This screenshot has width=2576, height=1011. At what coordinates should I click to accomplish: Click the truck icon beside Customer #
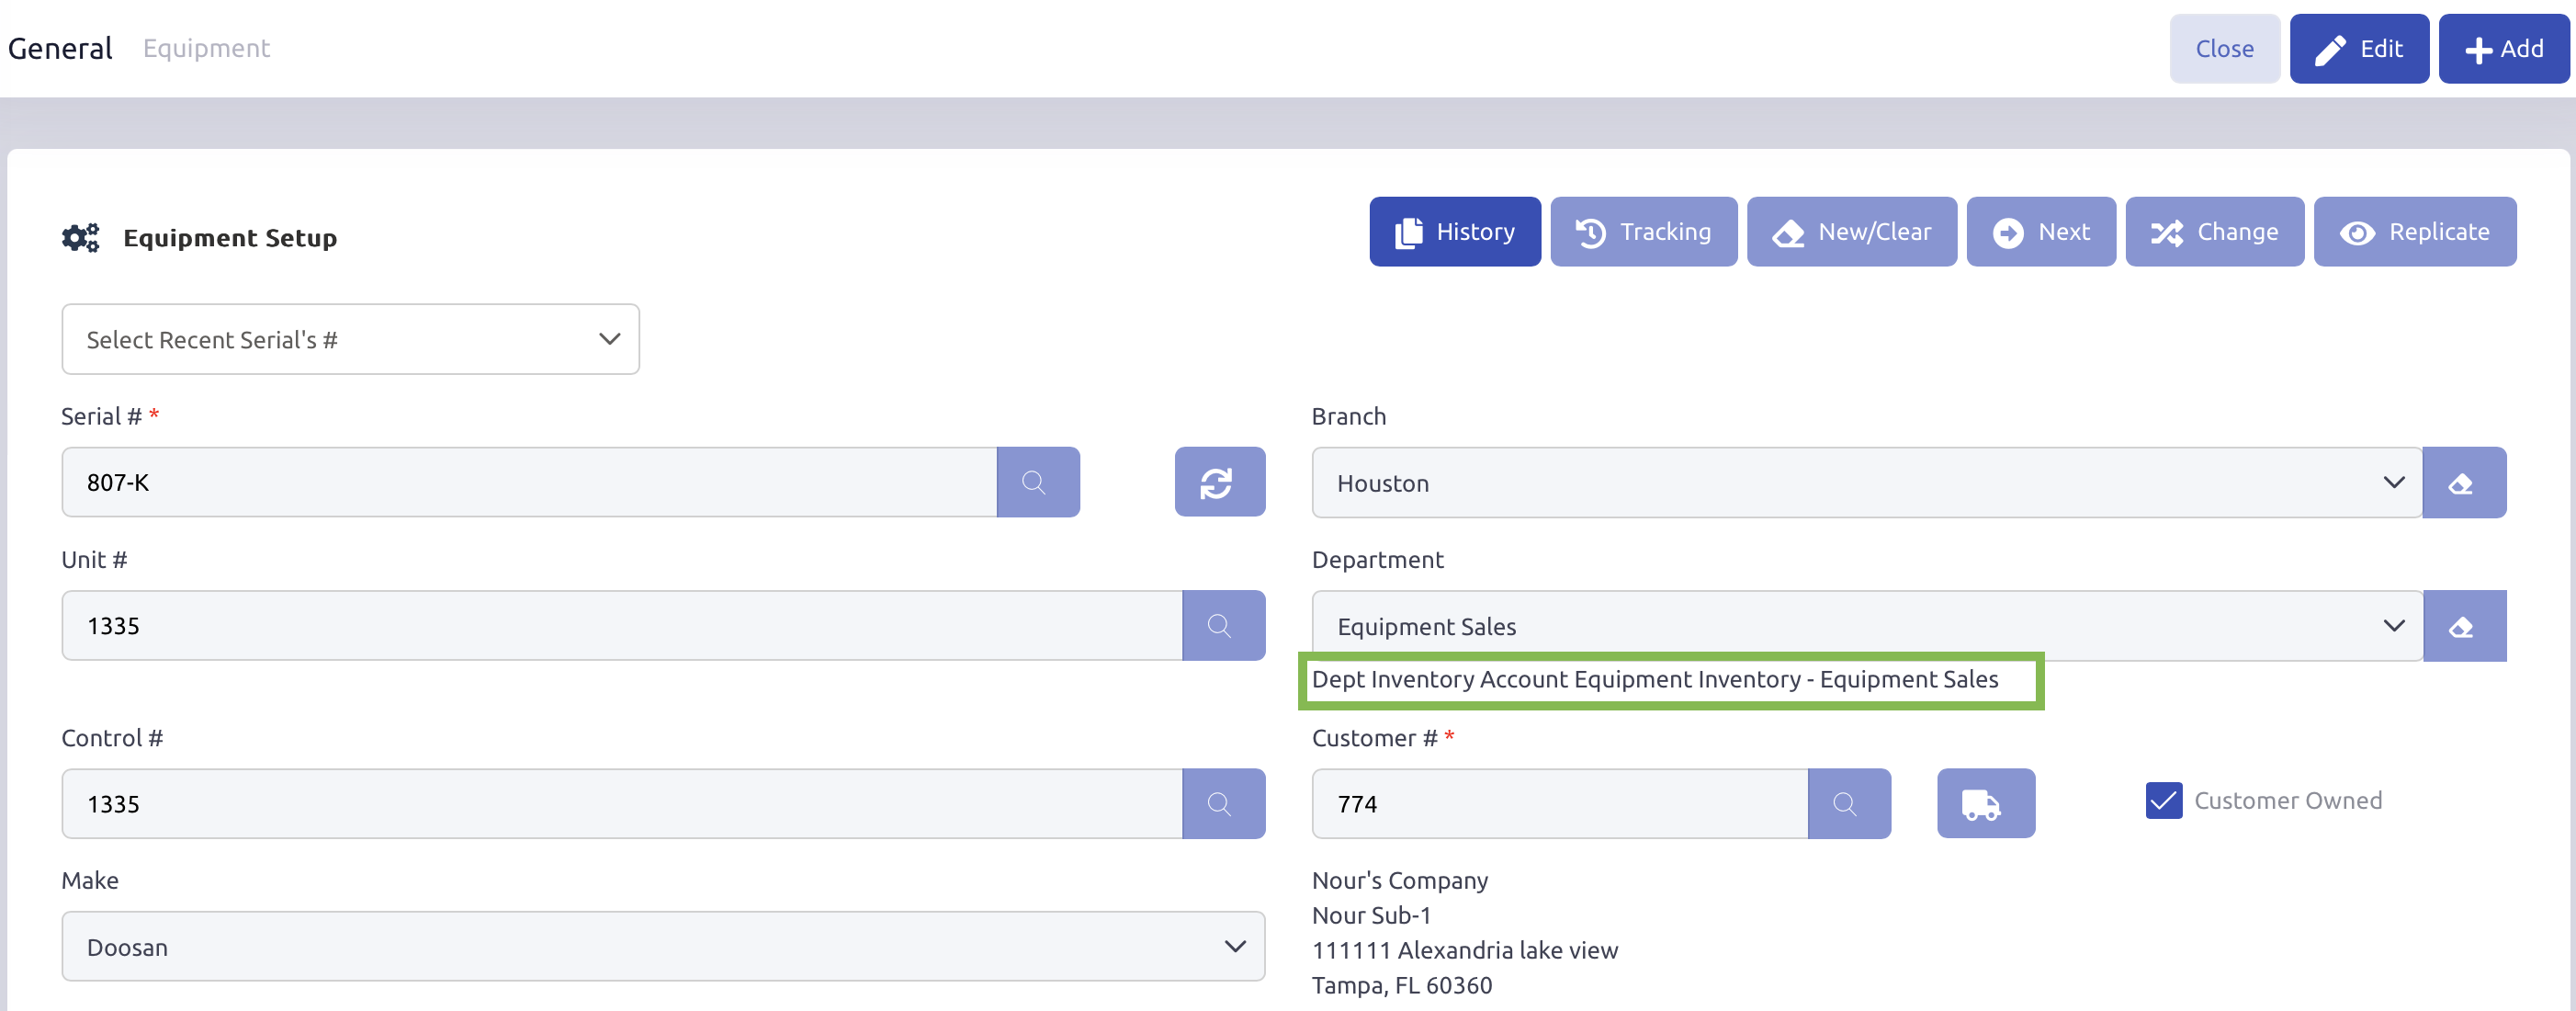coord(1984,803)
